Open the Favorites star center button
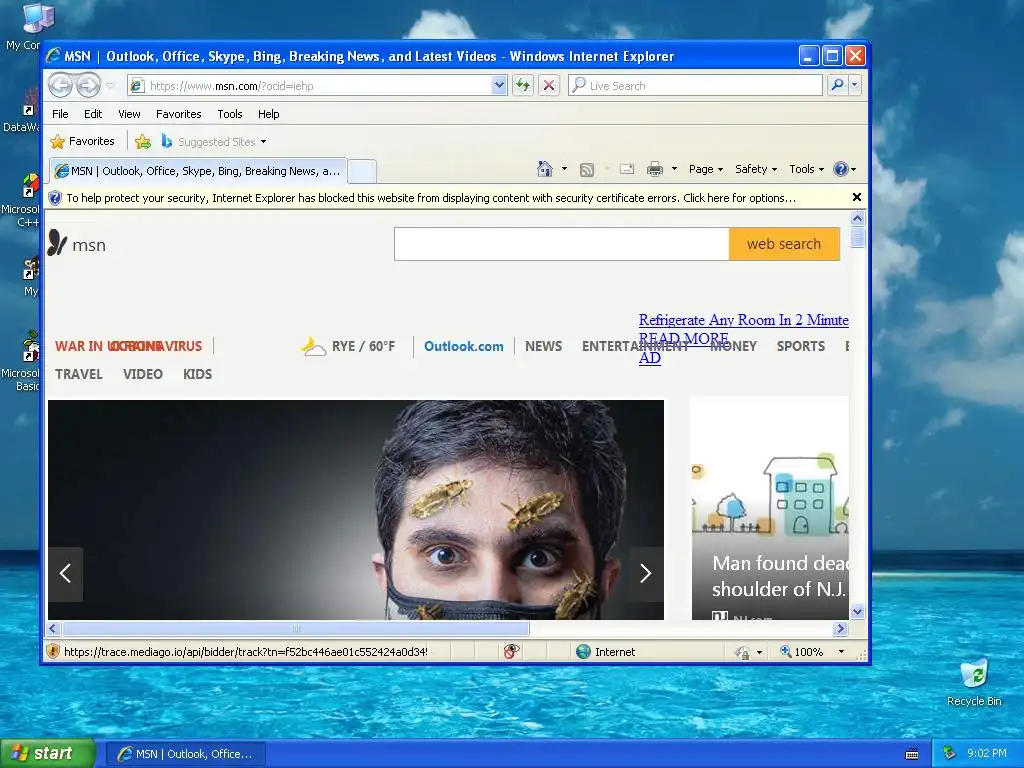Screen dimensions: 1024x768 pos(82,141)
